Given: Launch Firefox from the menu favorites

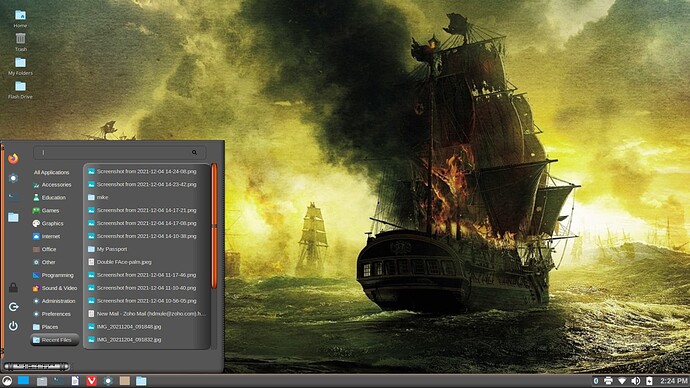Looking at the screenshot, I should tap(13, 158).
